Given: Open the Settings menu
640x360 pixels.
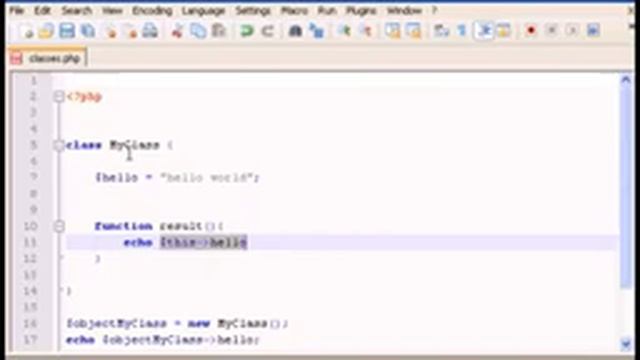Looking at the screenshot, I should click(x=253, y=11).
